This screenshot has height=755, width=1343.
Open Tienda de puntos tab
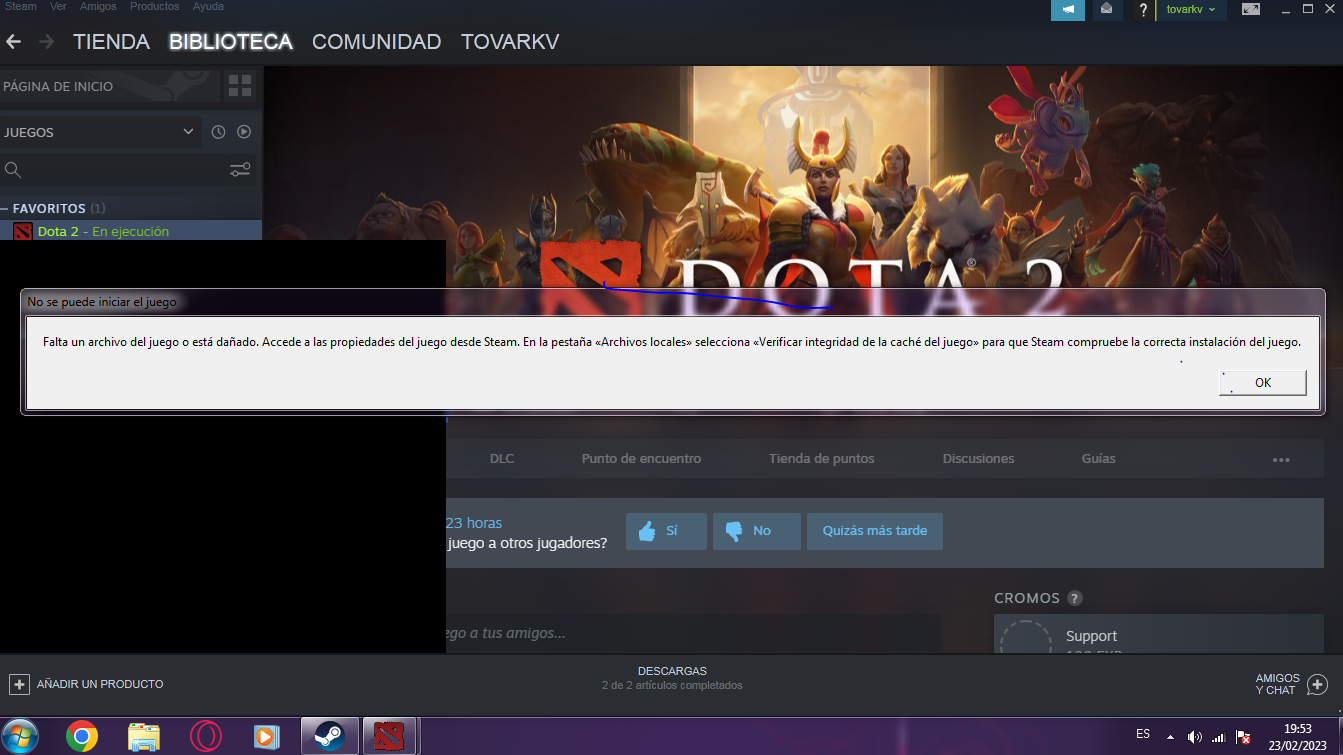(x=821, y=458)
